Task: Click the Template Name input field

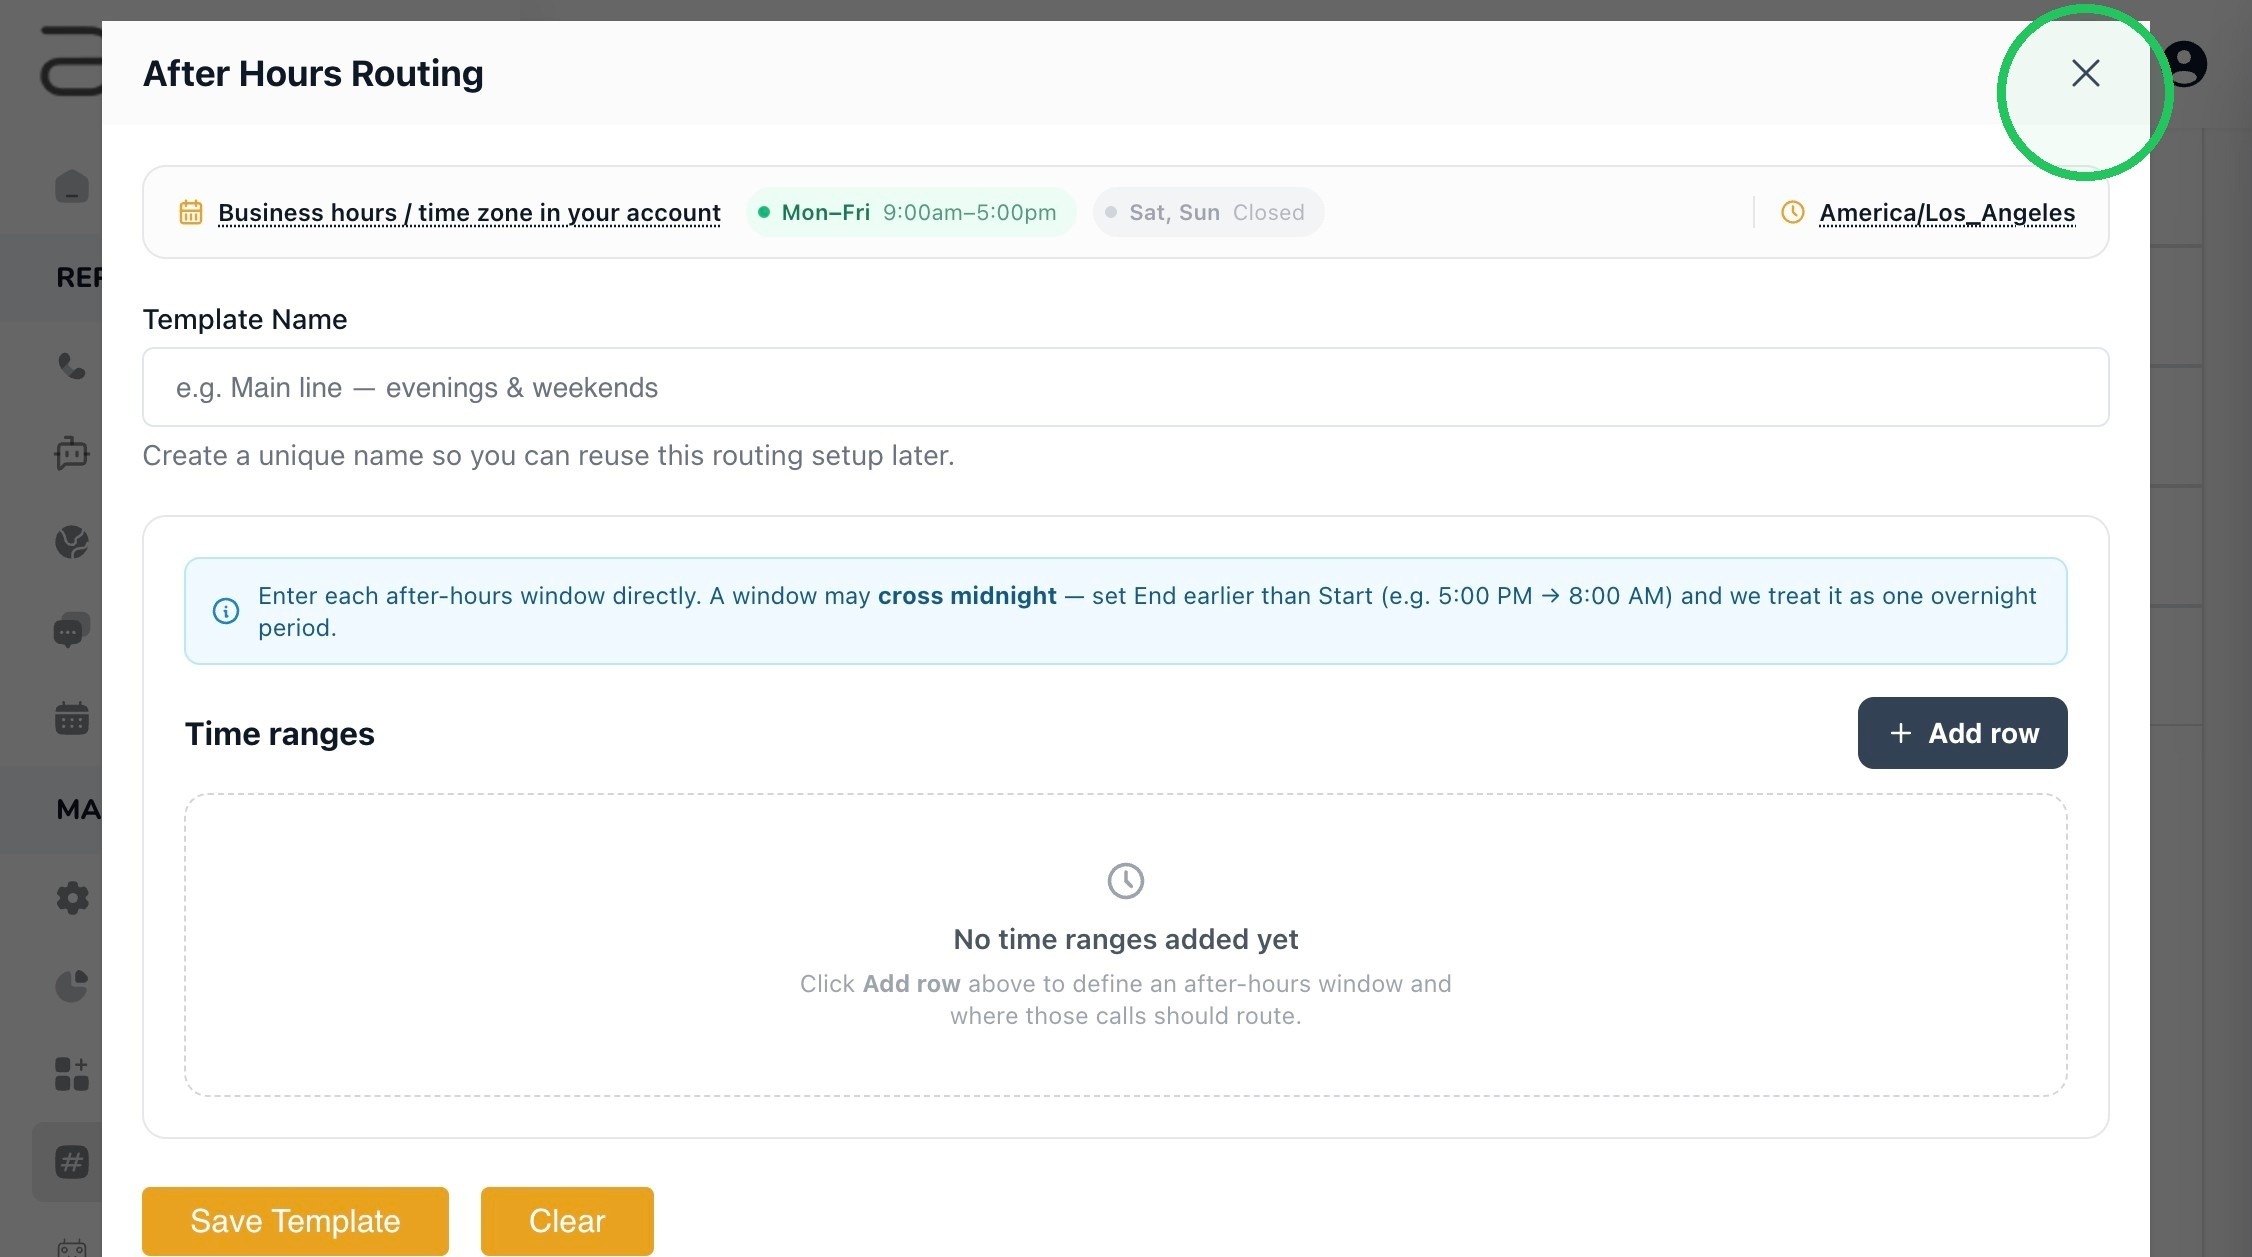Action: (1125, 387)
